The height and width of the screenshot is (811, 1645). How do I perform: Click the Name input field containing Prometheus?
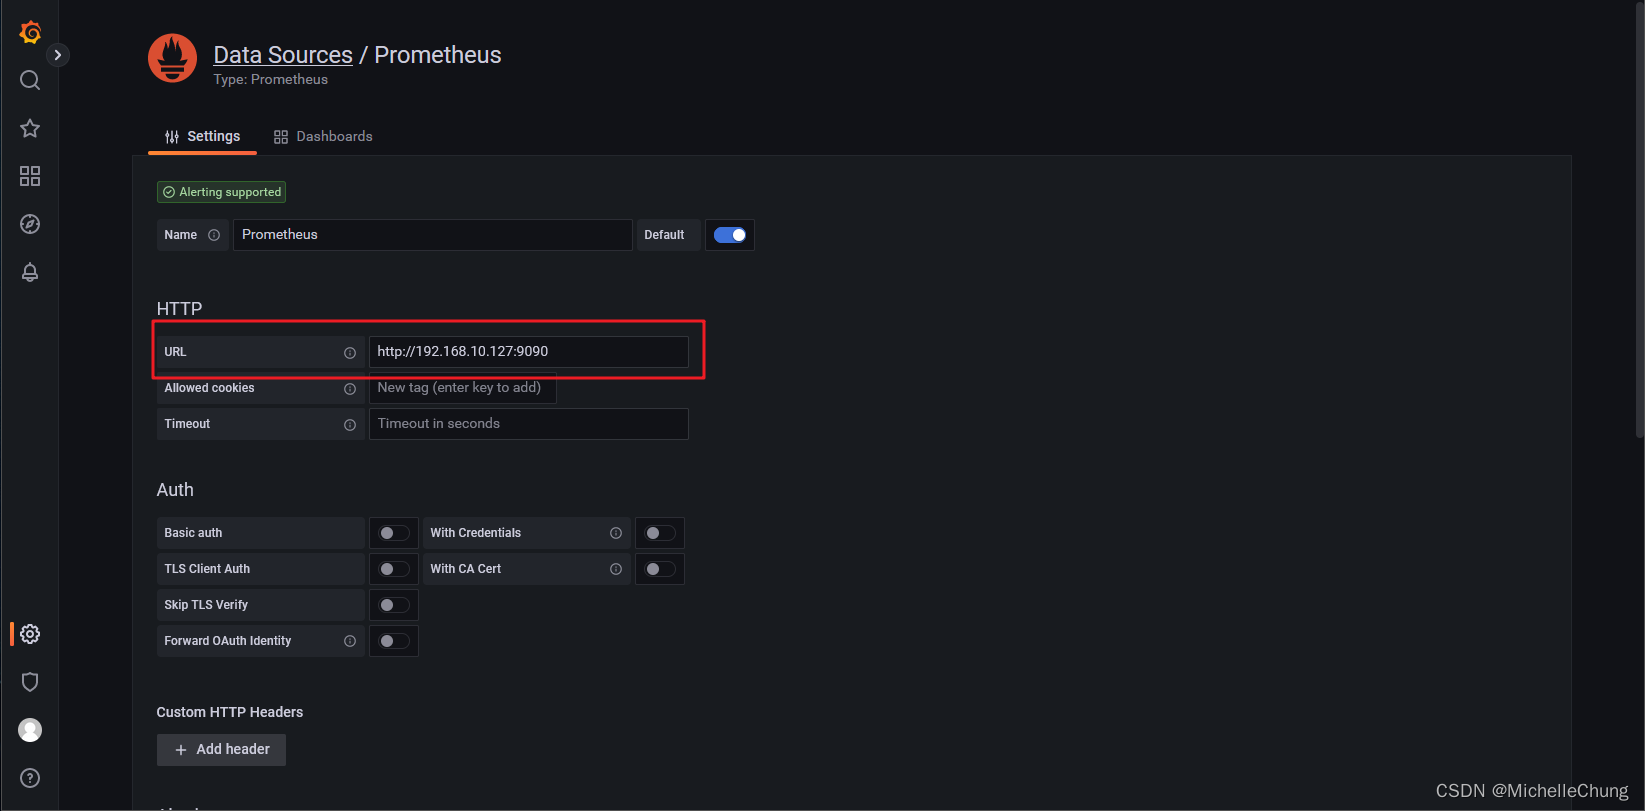pos(433,235)
